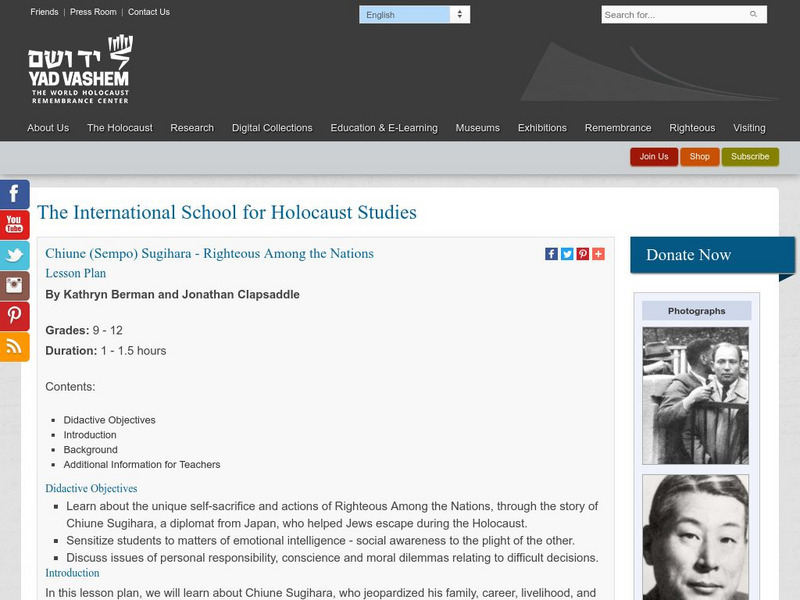Image resolution: width=800 pixels, height=600 pixels.
Task: Open the YouTube sidebar icon
Action: coord(14,224)
